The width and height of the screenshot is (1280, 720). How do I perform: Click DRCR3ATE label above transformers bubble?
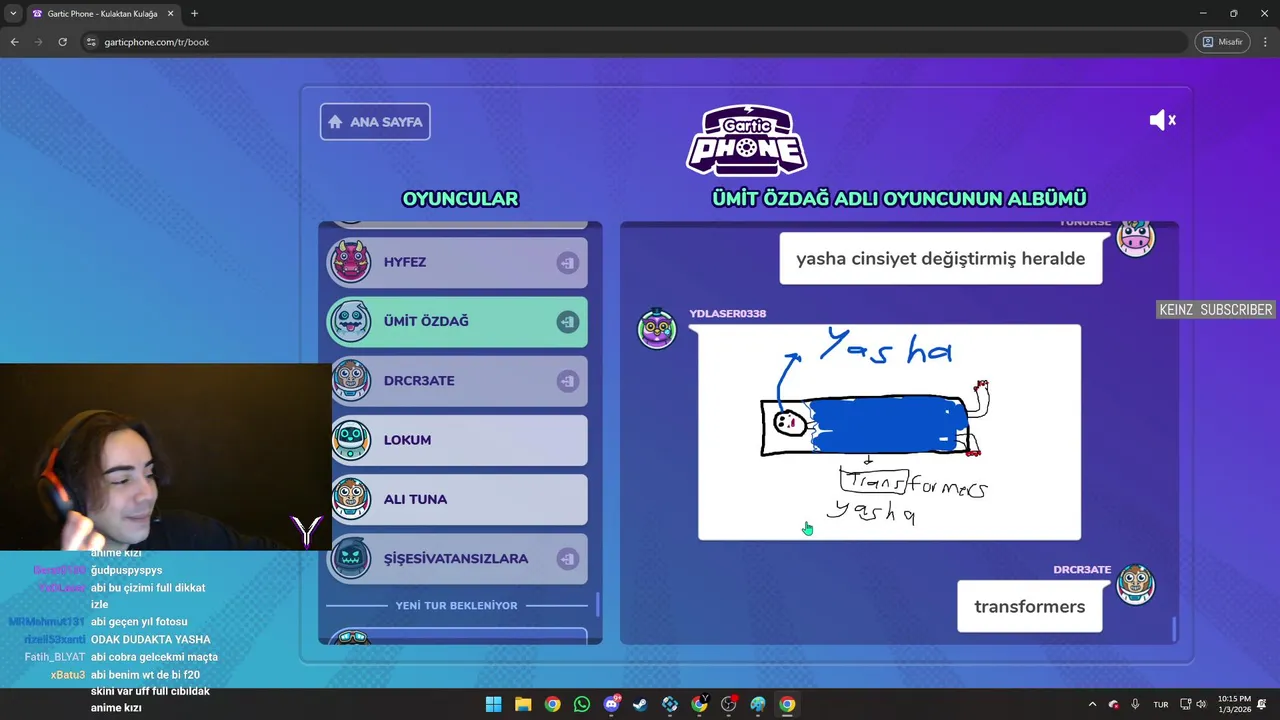coord(1082,569)
